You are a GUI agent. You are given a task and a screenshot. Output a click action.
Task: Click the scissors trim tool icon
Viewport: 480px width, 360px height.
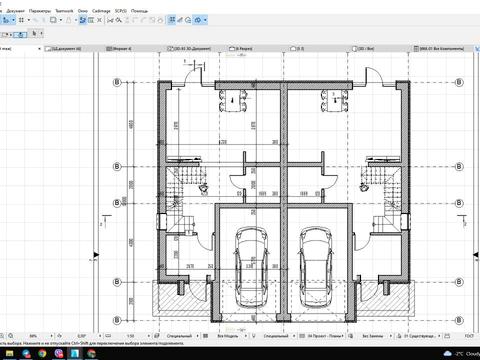click(110, 20)
